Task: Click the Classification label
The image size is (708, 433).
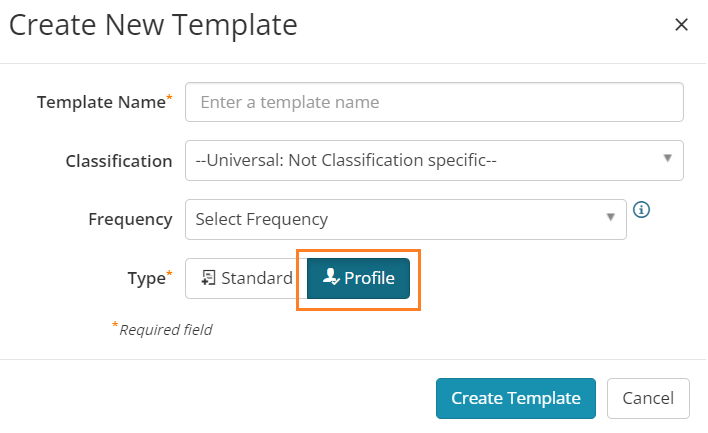Action: (119, 161)
